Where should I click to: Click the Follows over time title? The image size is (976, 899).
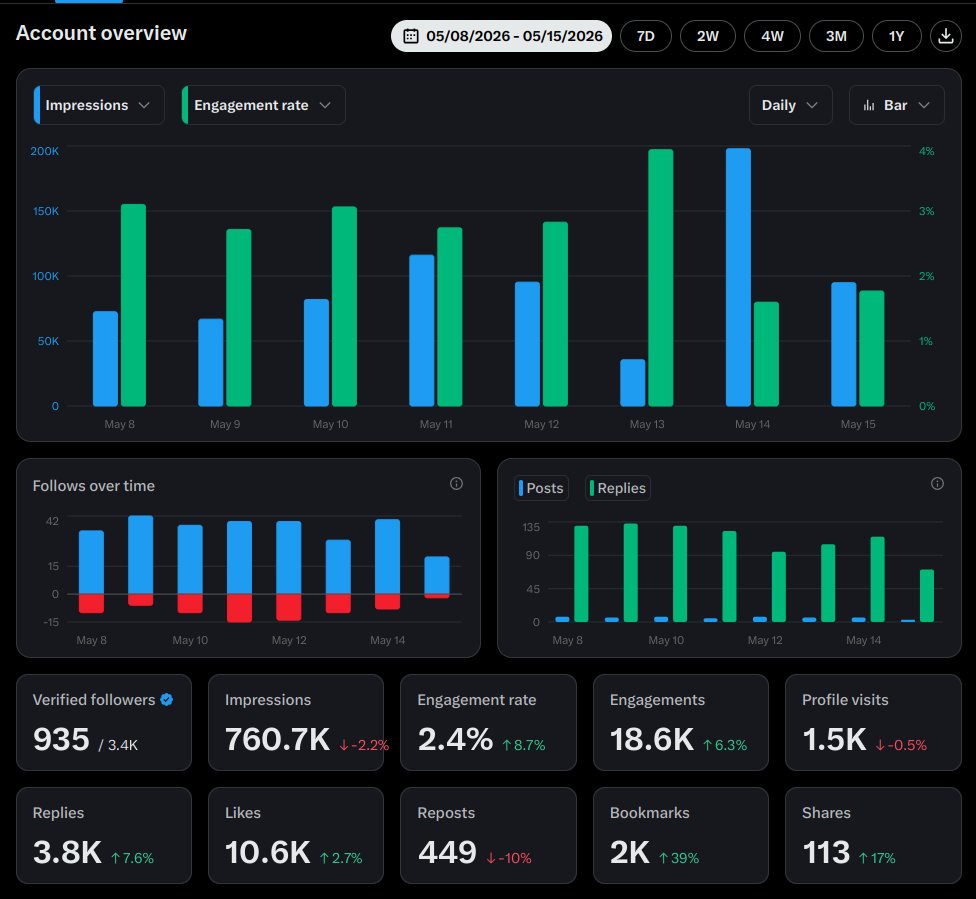pos(93,486)
